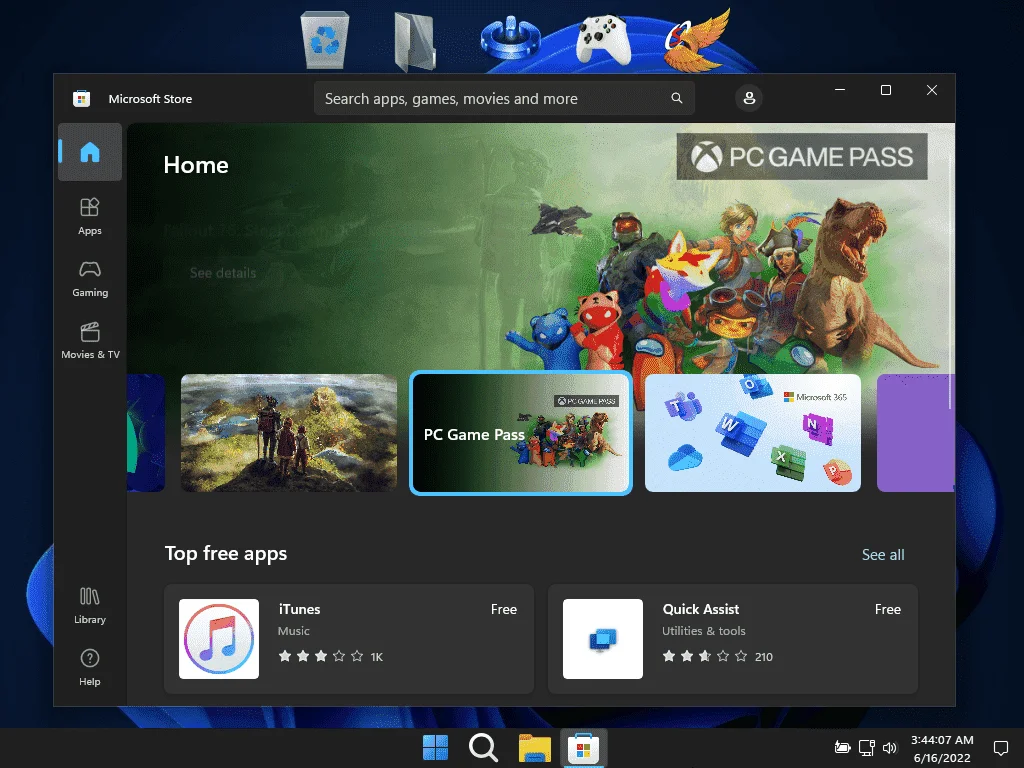This screenshot has width=1024, height=768.
Task: Minimize the Microsoft Store window
Action: pos(840,90)
